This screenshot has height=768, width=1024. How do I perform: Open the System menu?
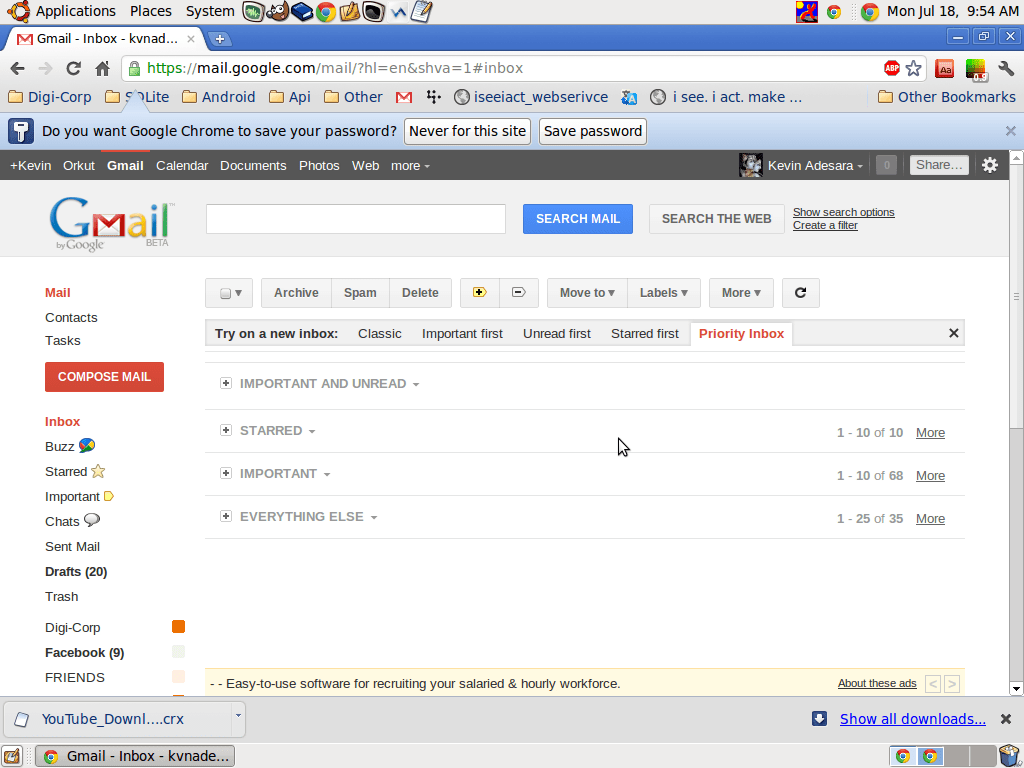coord(210,11)
